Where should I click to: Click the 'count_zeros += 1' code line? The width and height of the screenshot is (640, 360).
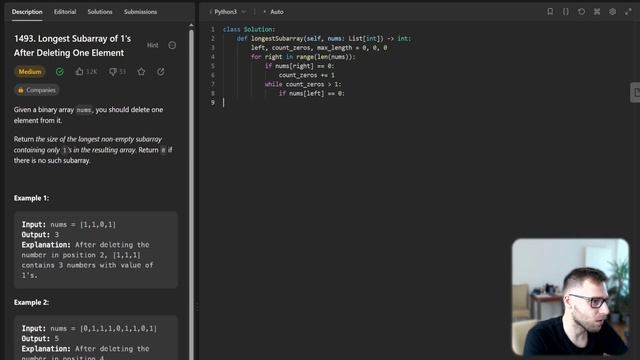[307, 75]
